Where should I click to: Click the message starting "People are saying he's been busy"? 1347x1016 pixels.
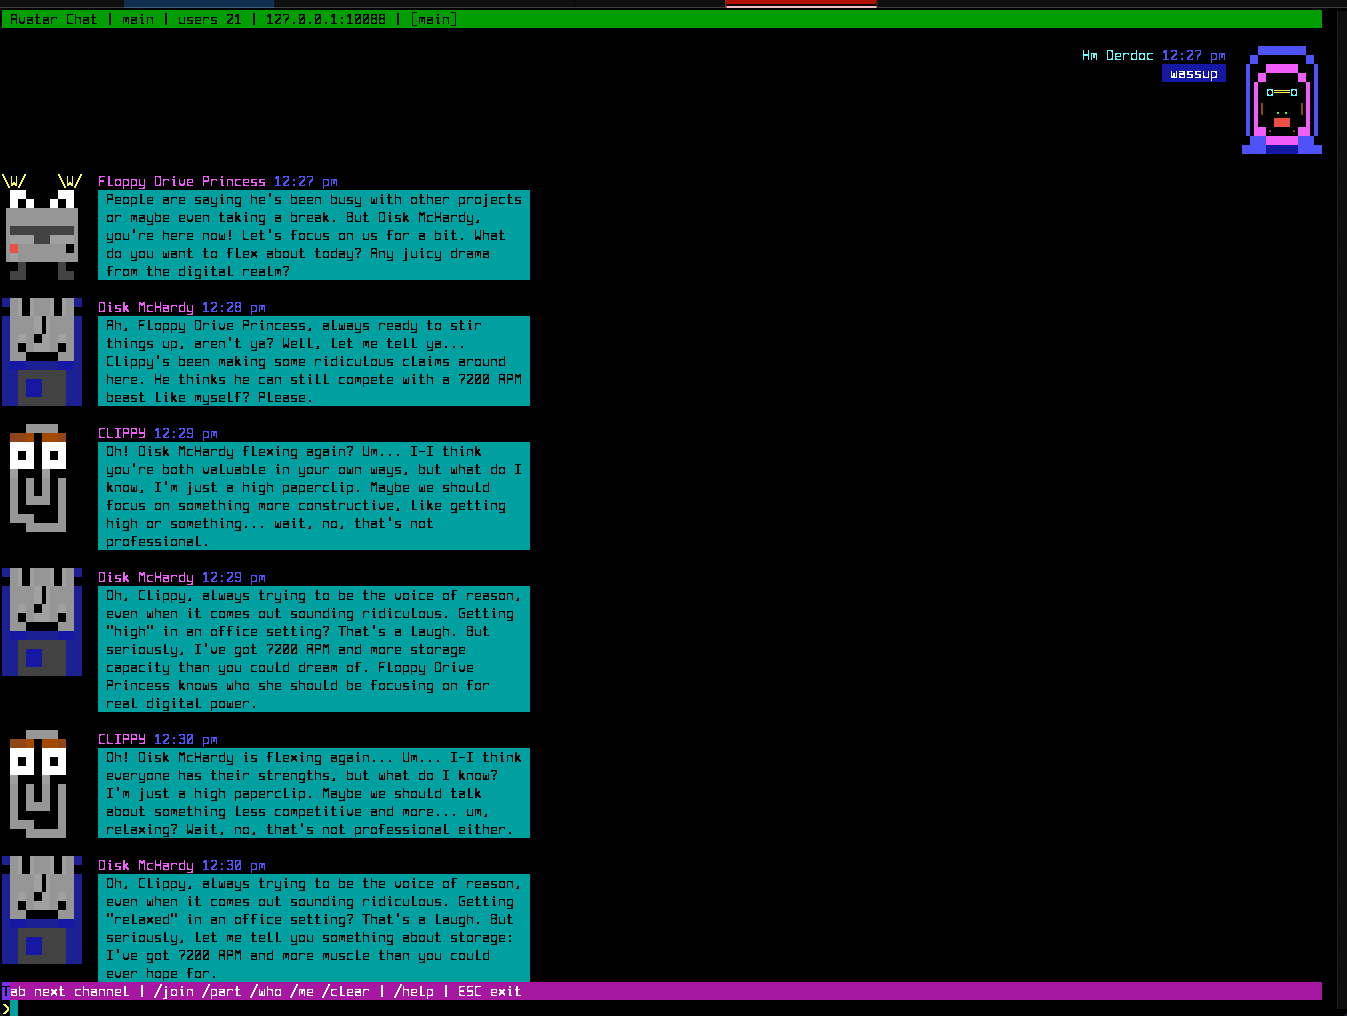click(x=314, y=235)
